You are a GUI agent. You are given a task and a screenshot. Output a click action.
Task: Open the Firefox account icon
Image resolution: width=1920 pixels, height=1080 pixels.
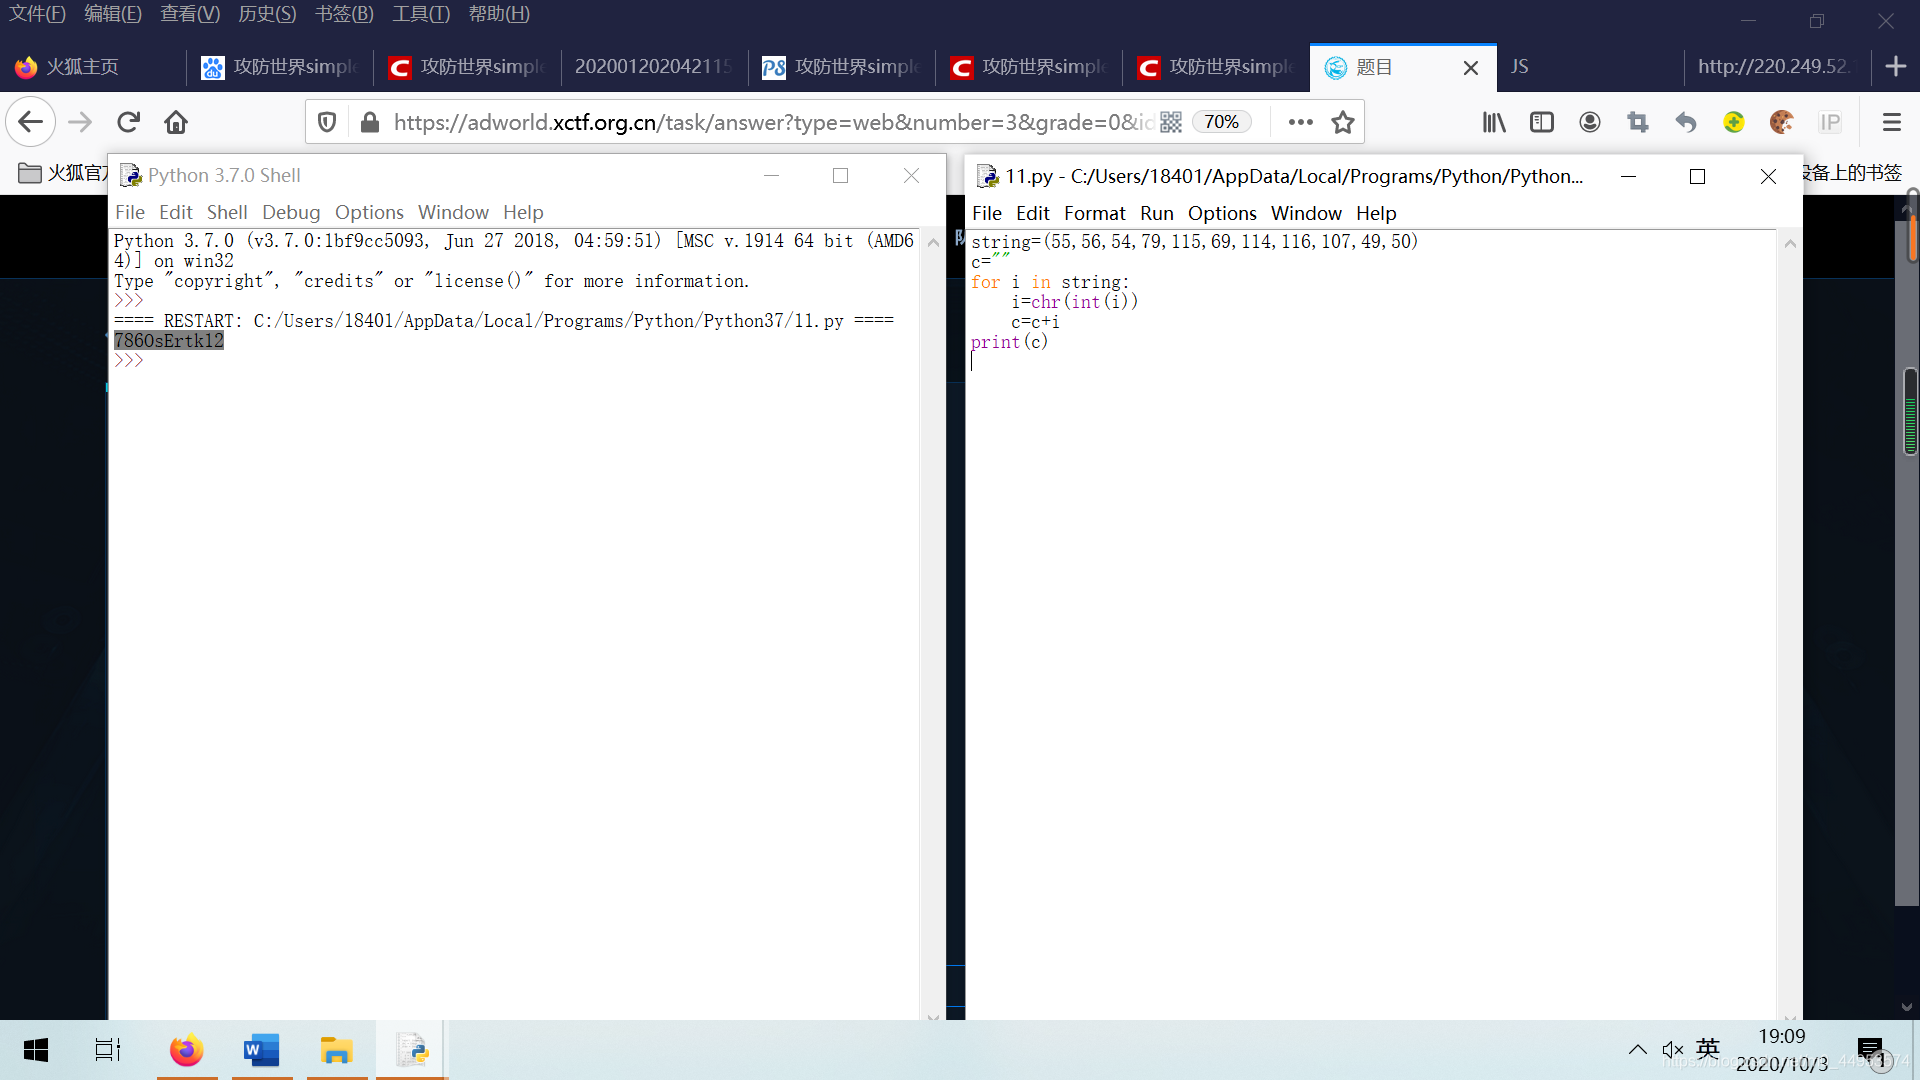click(1589, 122)
